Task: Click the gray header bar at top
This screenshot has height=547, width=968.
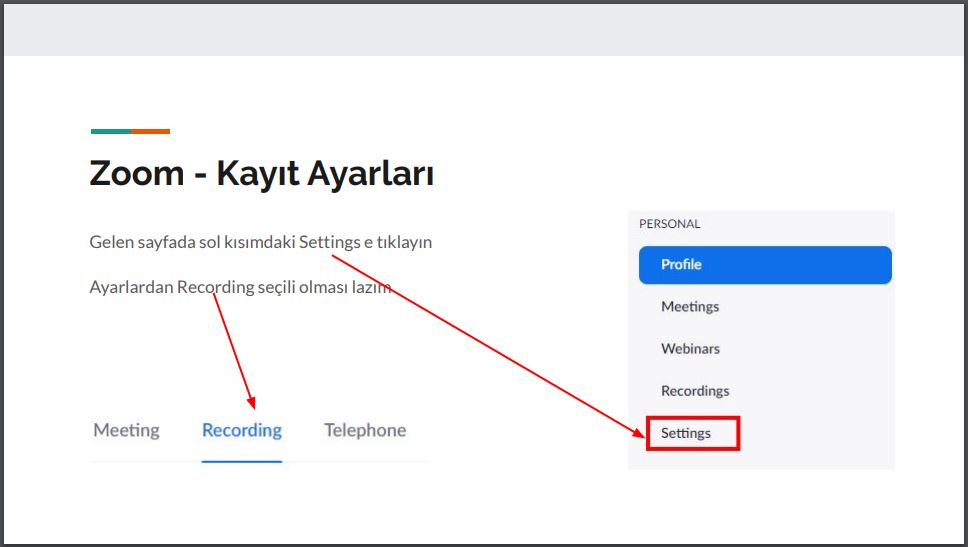Action: pos(484,29)
